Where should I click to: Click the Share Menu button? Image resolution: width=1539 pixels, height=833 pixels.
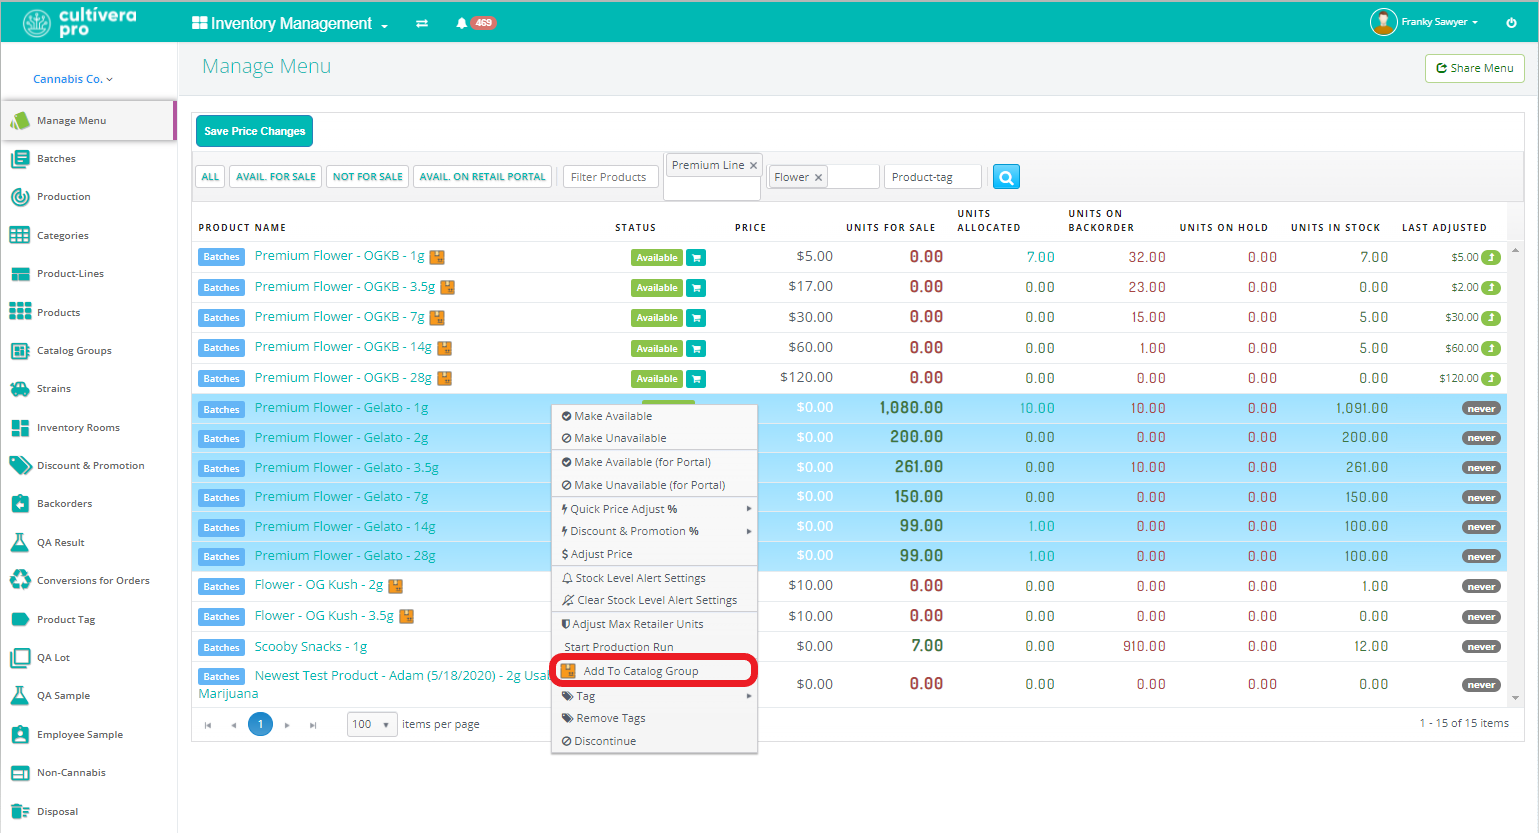point(1474,68)
